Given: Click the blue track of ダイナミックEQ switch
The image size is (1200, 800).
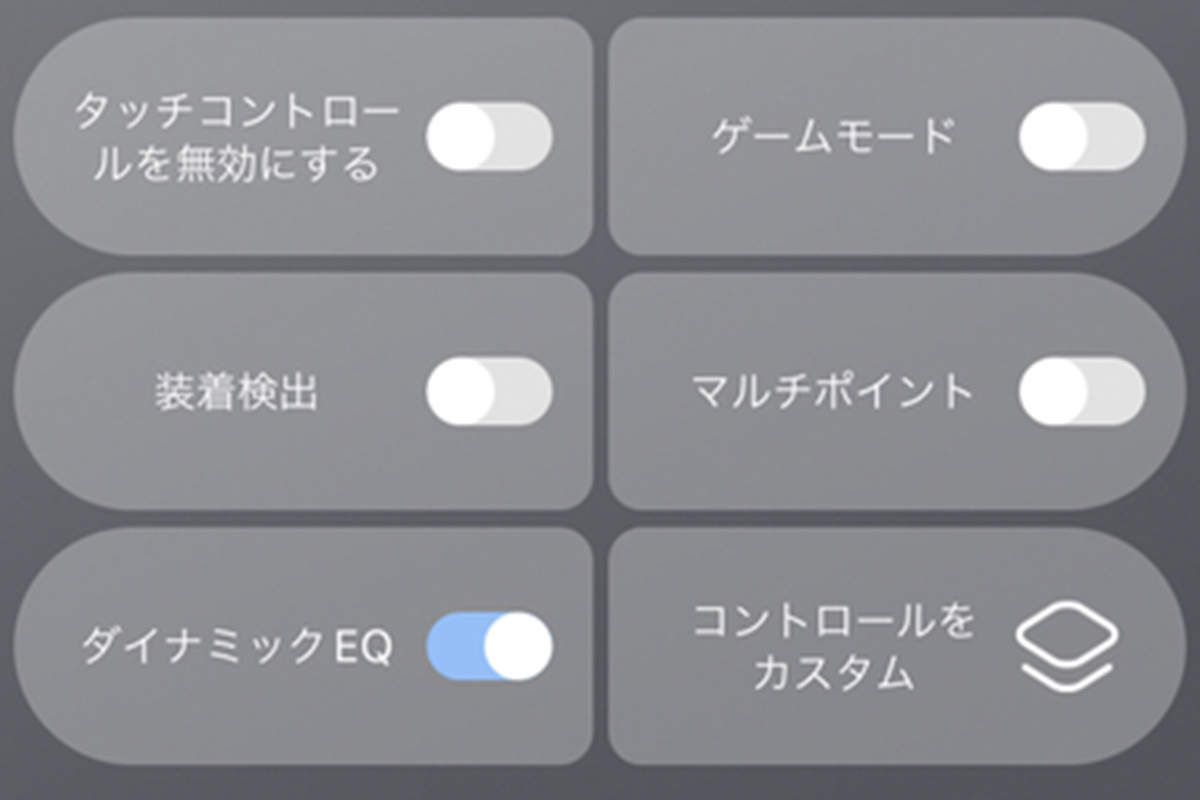Looking at the screenshot, I should click(x=450, y=647).
